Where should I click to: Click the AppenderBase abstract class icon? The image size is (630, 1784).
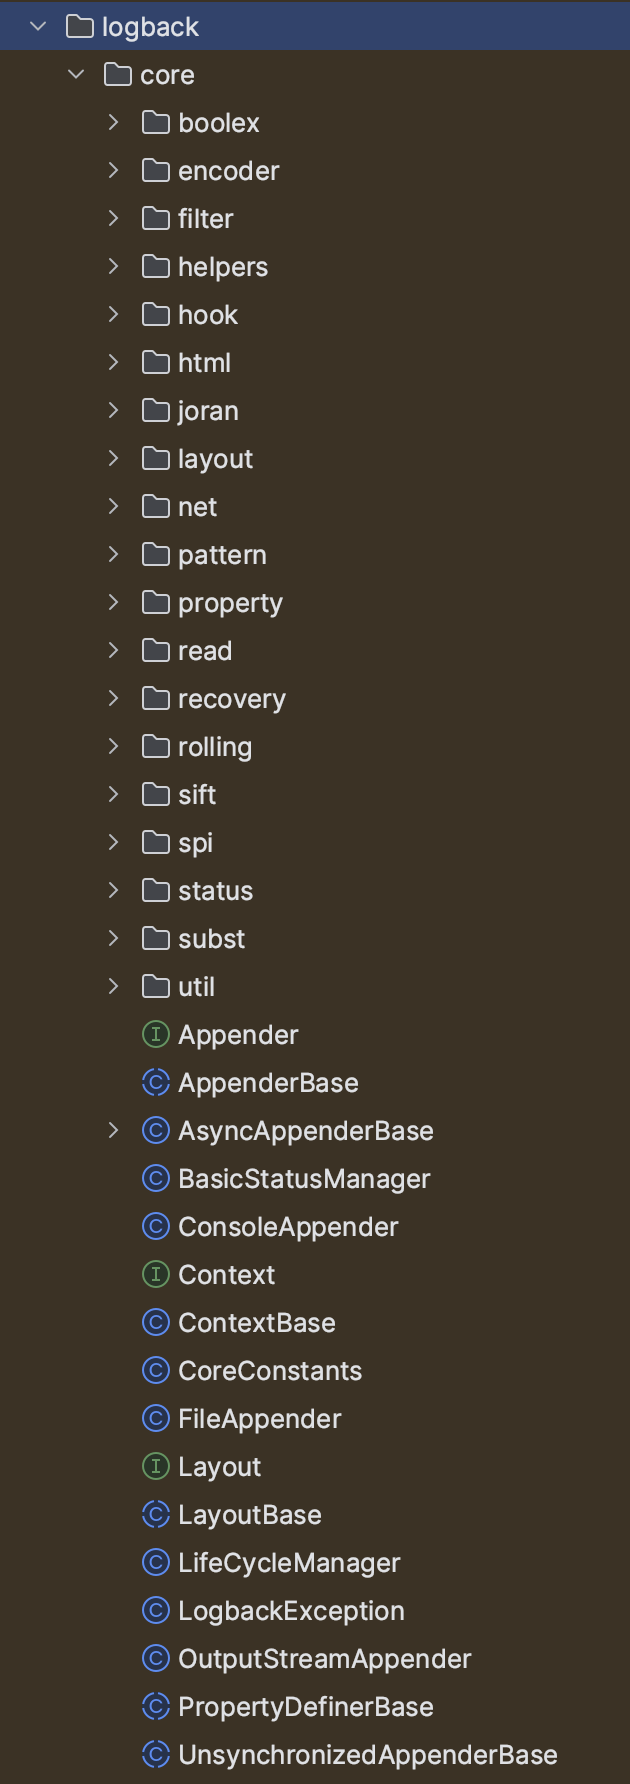click(156, 1082)
